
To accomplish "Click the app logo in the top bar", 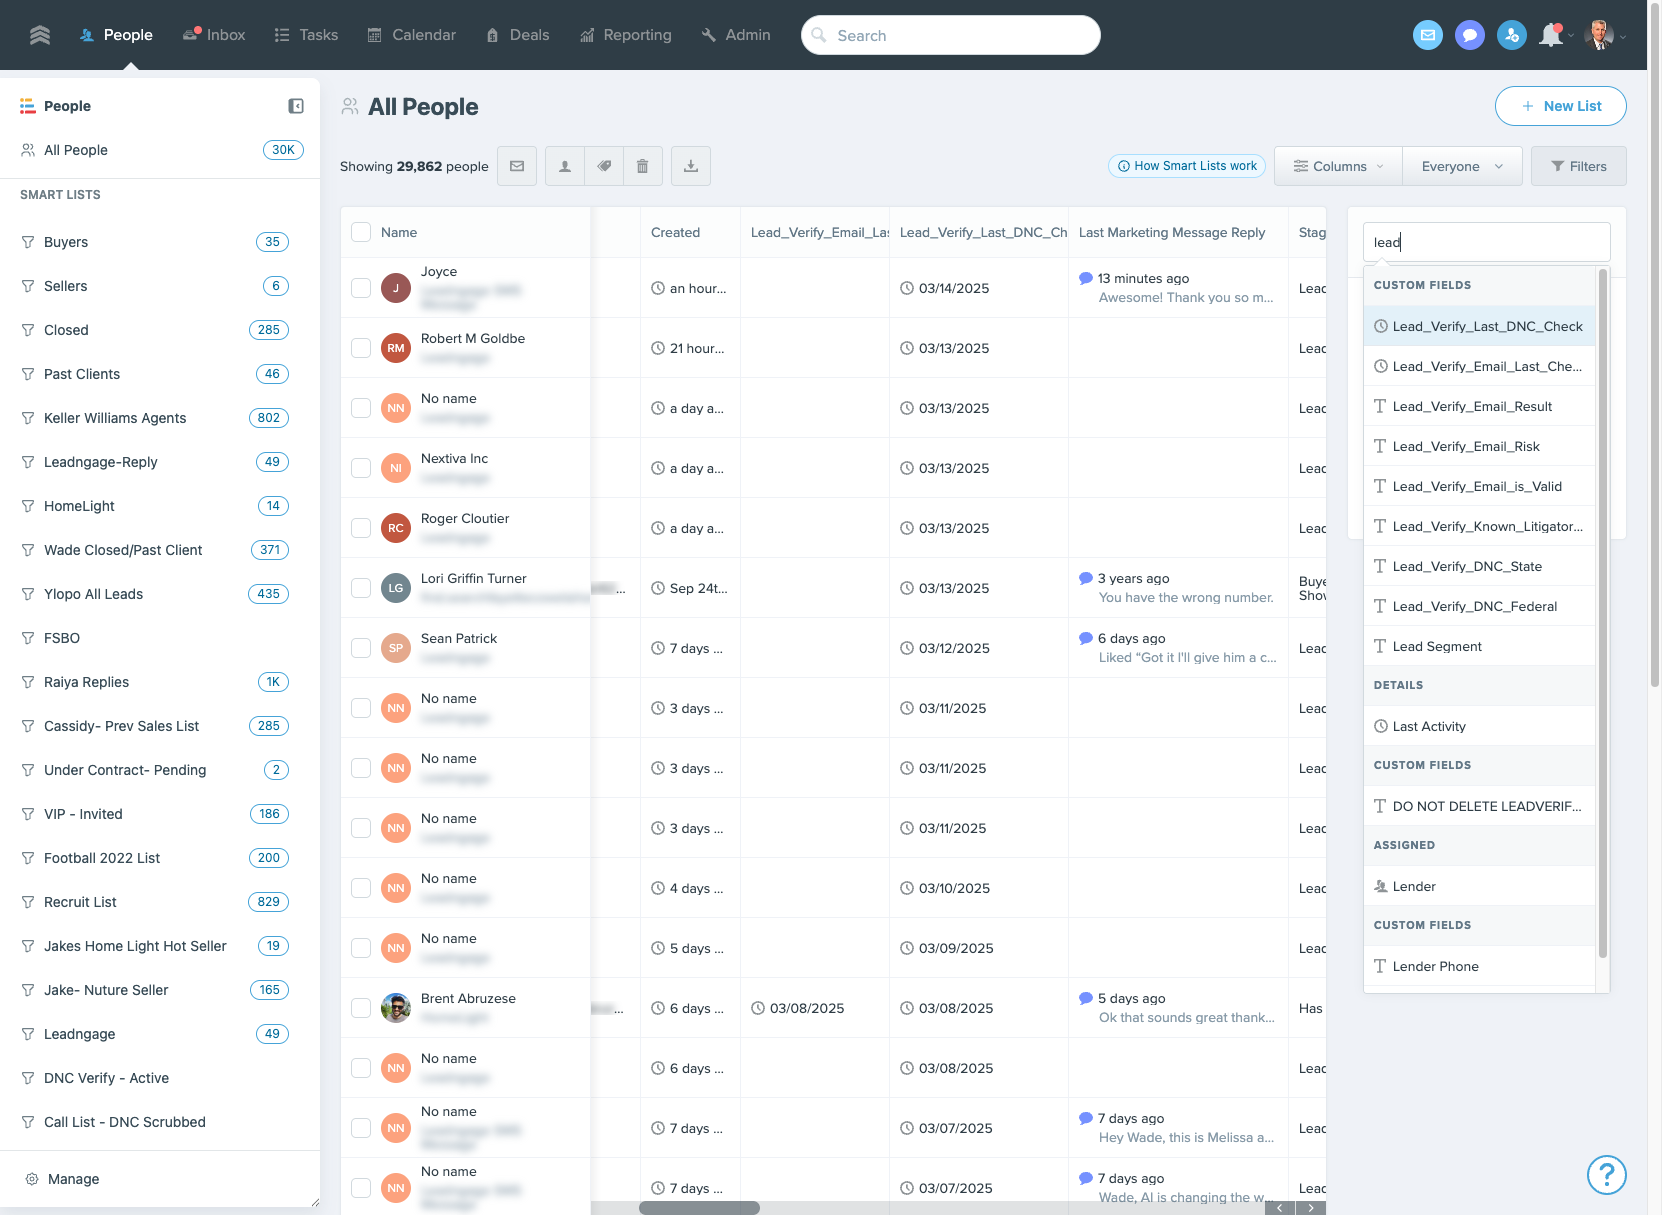I will [x=40, y=35].
